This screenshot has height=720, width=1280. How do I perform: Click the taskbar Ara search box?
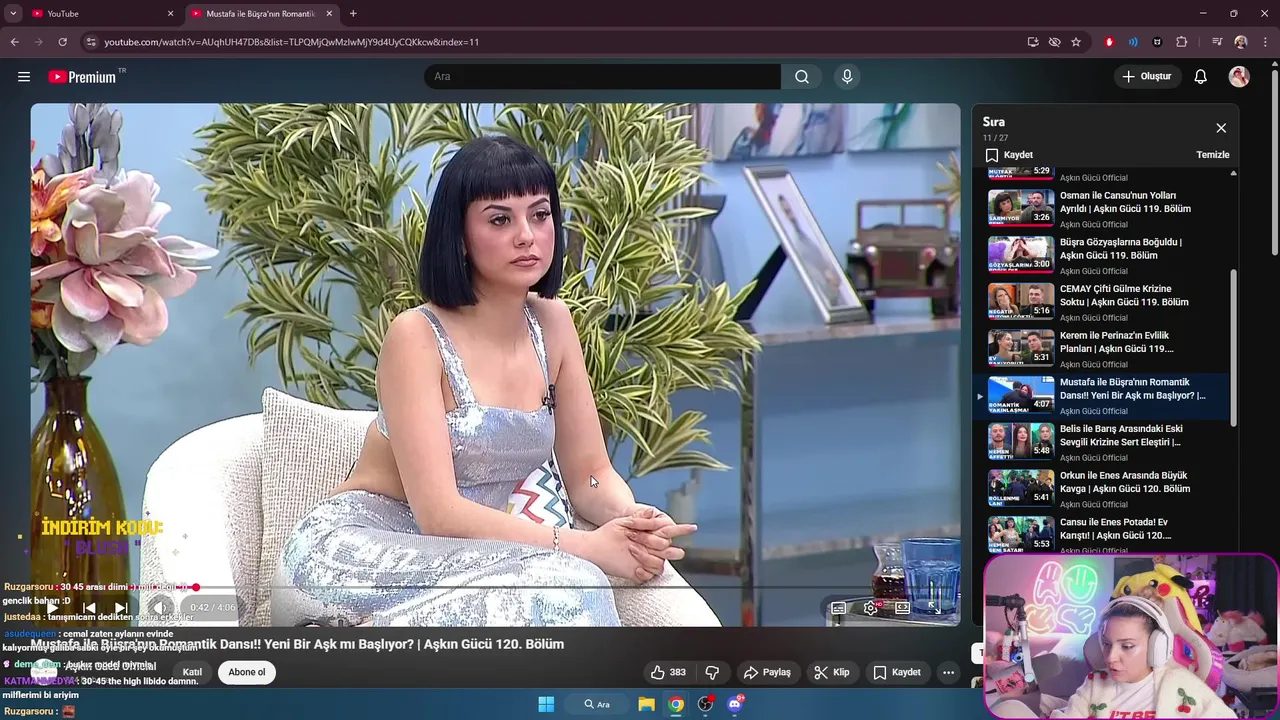[x=598, y=704]
